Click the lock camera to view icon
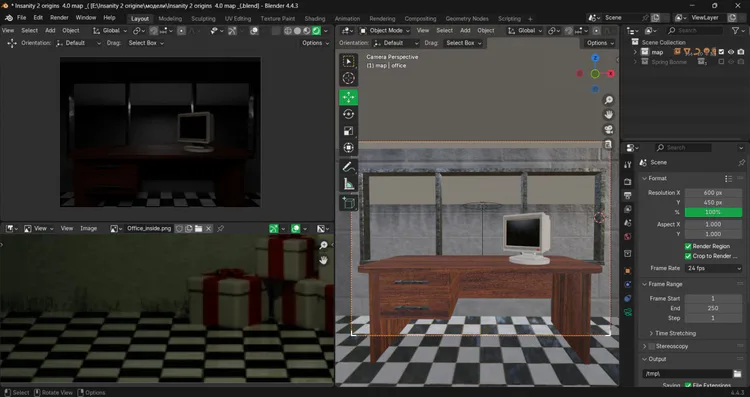 pos(608,144)
